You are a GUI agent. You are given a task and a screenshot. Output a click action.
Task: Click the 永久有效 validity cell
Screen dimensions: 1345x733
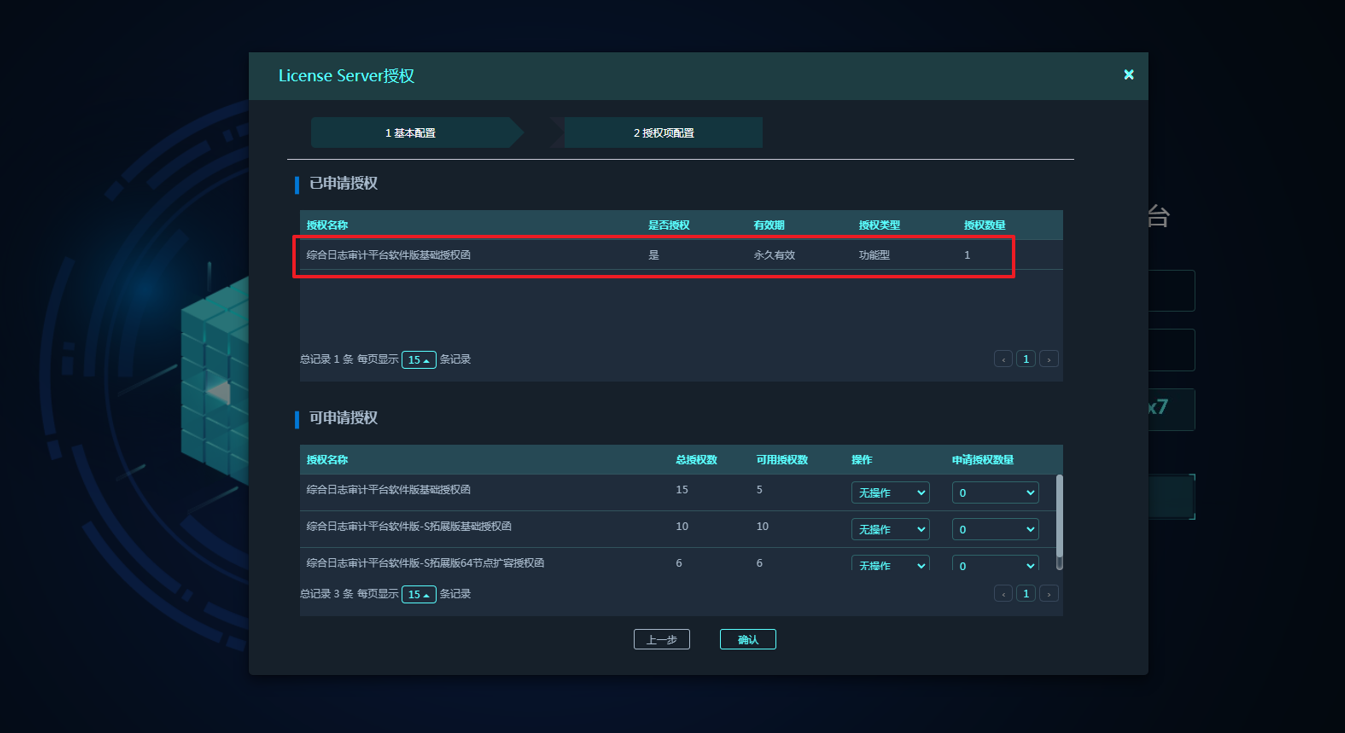774,255
